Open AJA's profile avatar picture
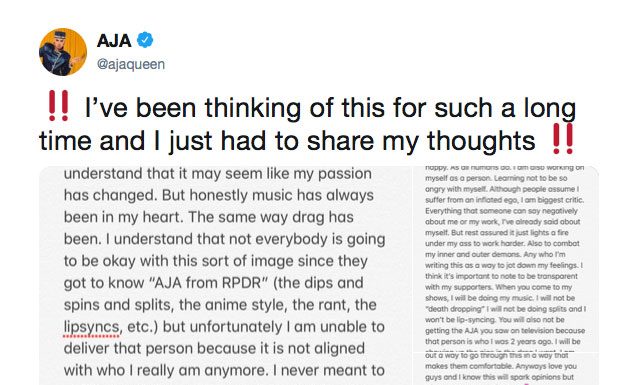The width and height of the screenshot is (637, 385). tap(63, 52)
